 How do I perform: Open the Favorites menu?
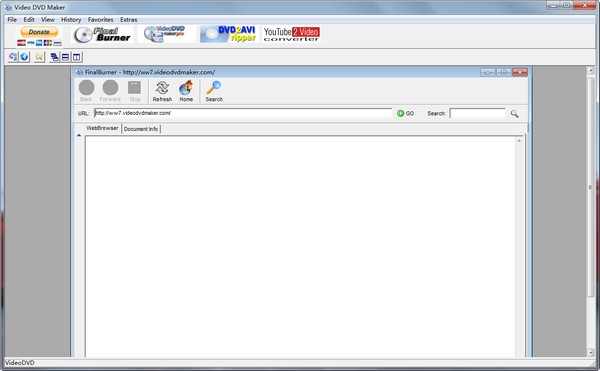pyautogui.click(x=100, y=20)
